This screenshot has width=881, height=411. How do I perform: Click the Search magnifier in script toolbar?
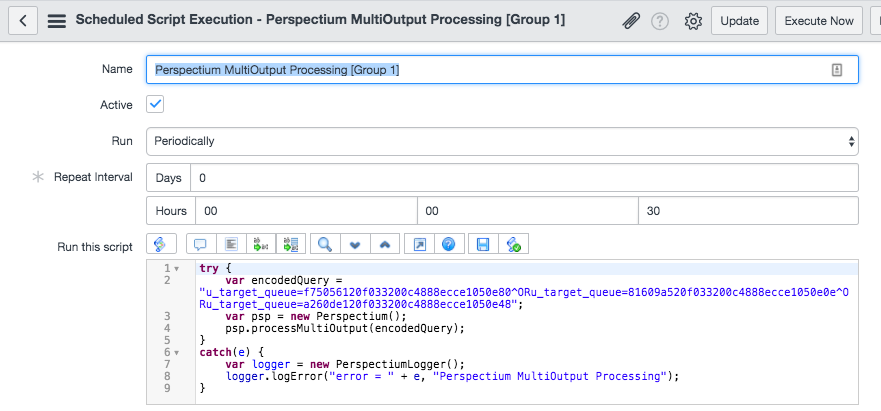325,244
